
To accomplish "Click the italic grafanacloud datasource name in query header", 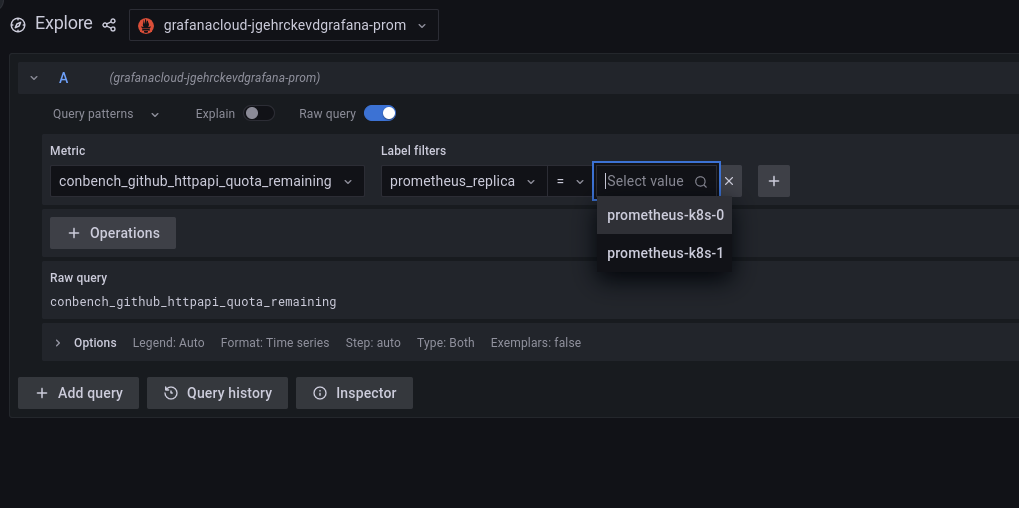I will coord(215,78).
